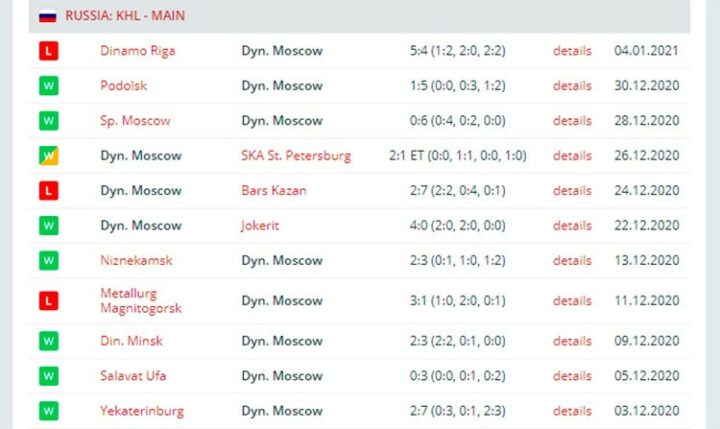
Task: View details for the 03.12.2020 match
Action: point(572,411)
